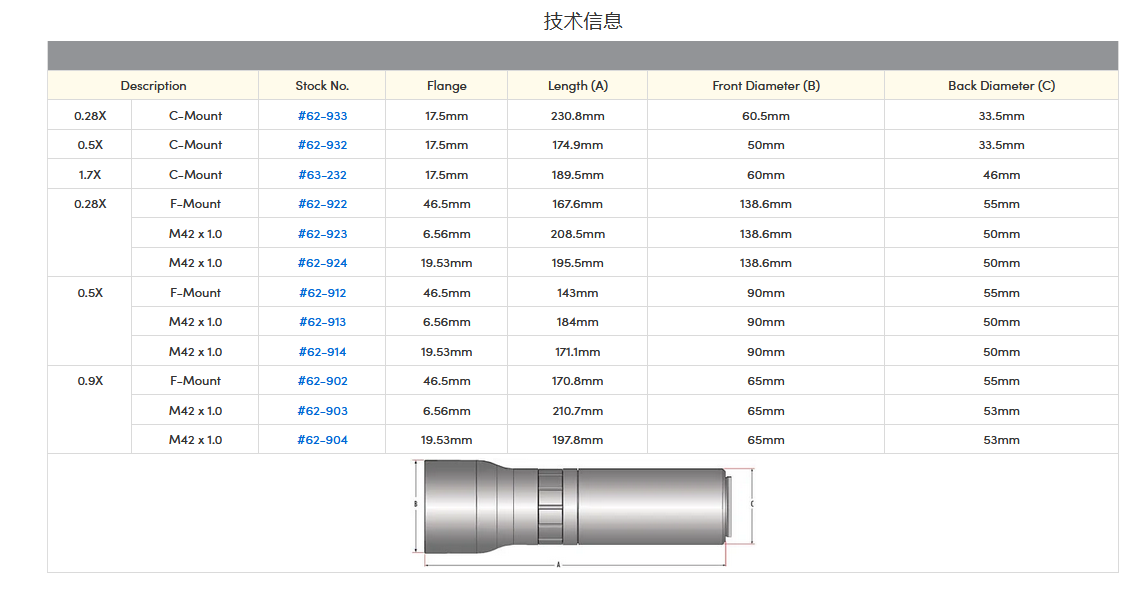1136x592 pixels.
Task: Click the 技术信息 section heading
Action: 583,21
